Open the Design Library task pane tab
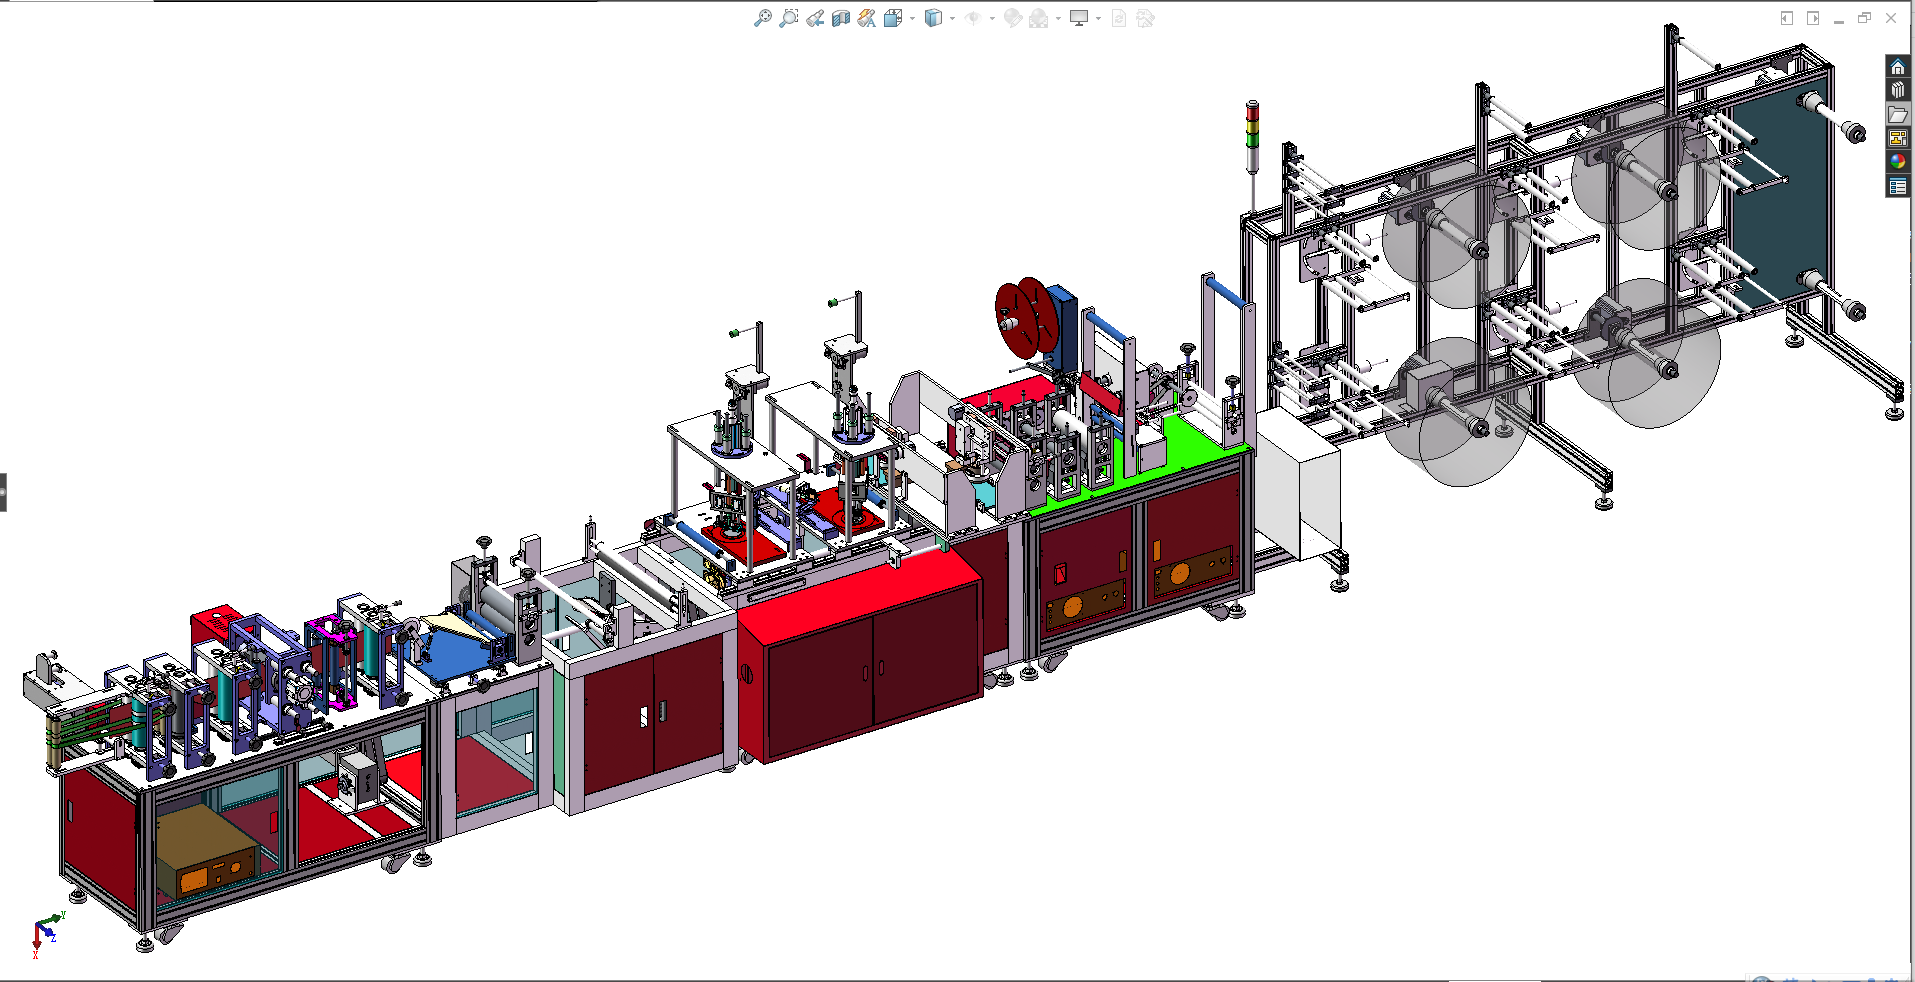 click(1897, 90)
